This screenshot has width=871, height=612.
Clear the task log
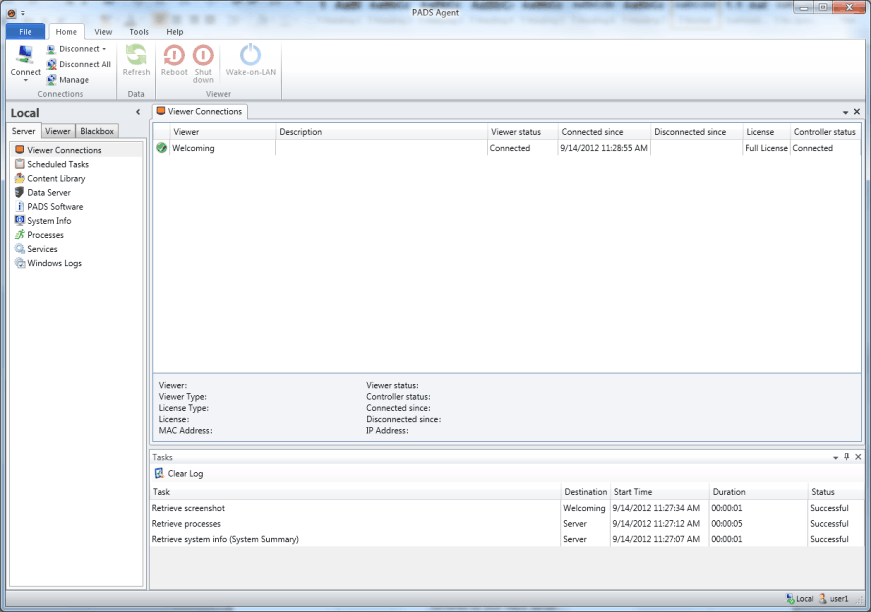[179, 473]
